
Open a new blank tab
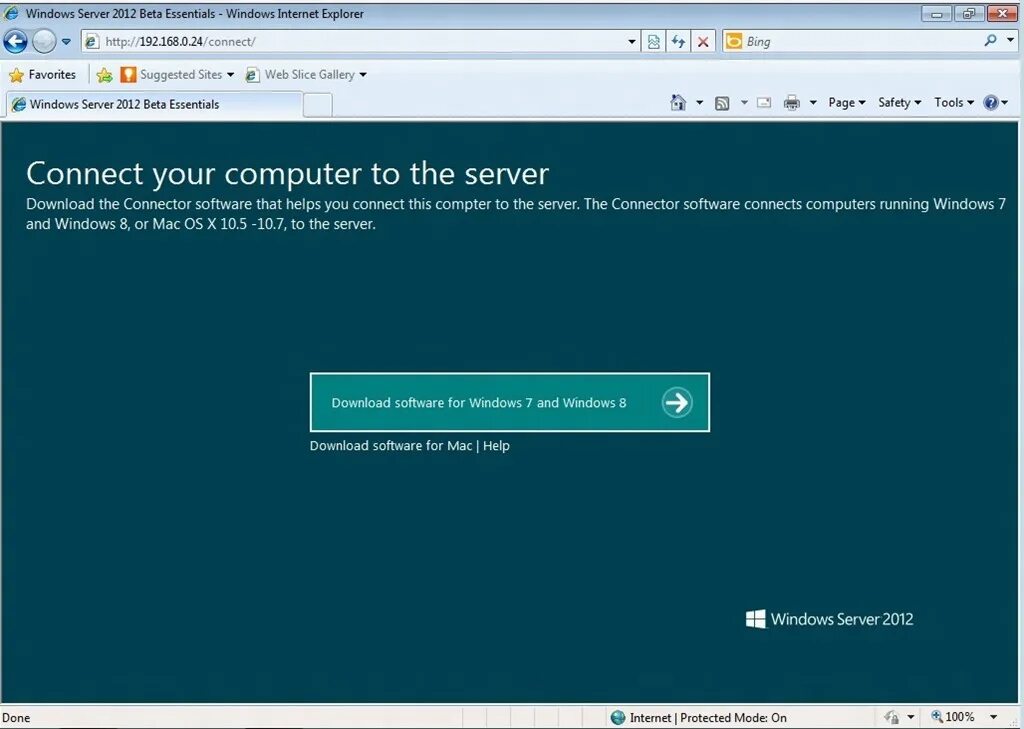[317, 105]
